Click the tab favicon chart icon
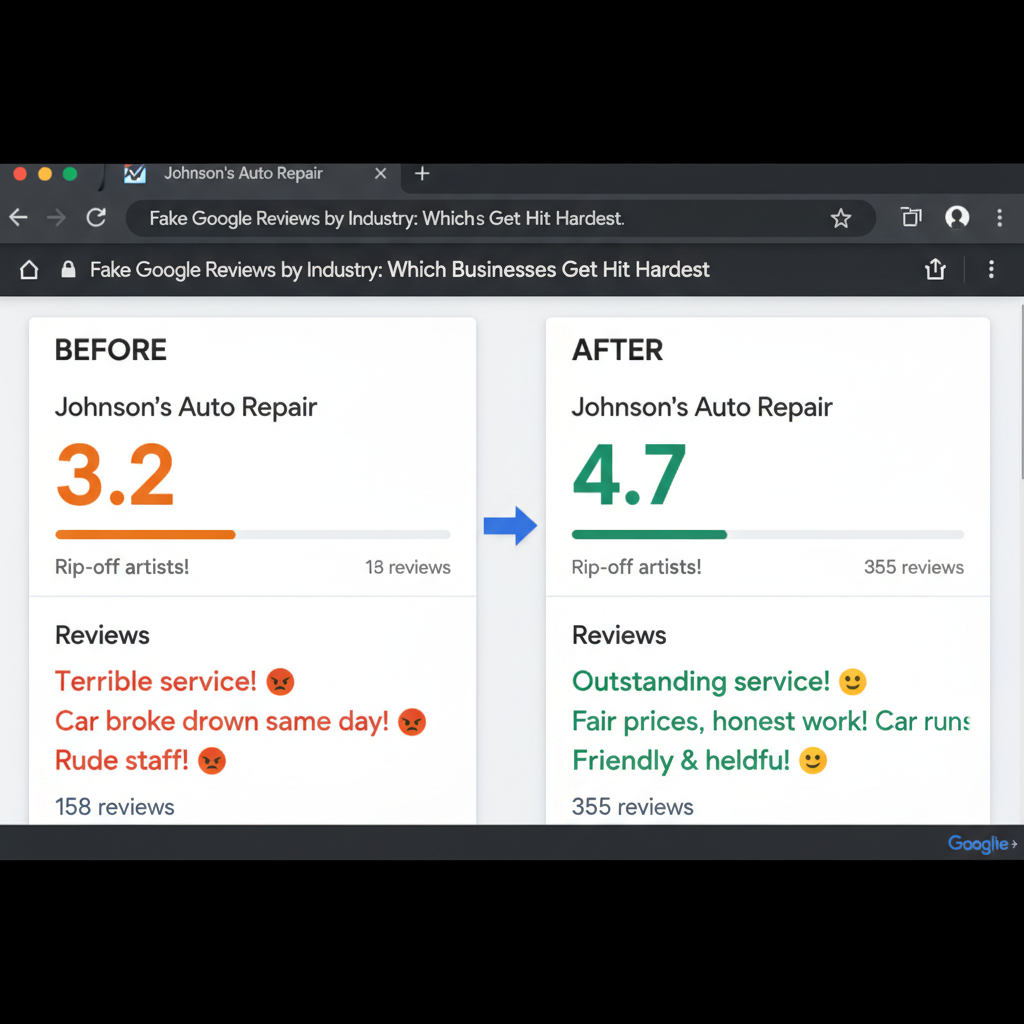The height and width of the screenshot is (1024, 1024). coord(135,174)
